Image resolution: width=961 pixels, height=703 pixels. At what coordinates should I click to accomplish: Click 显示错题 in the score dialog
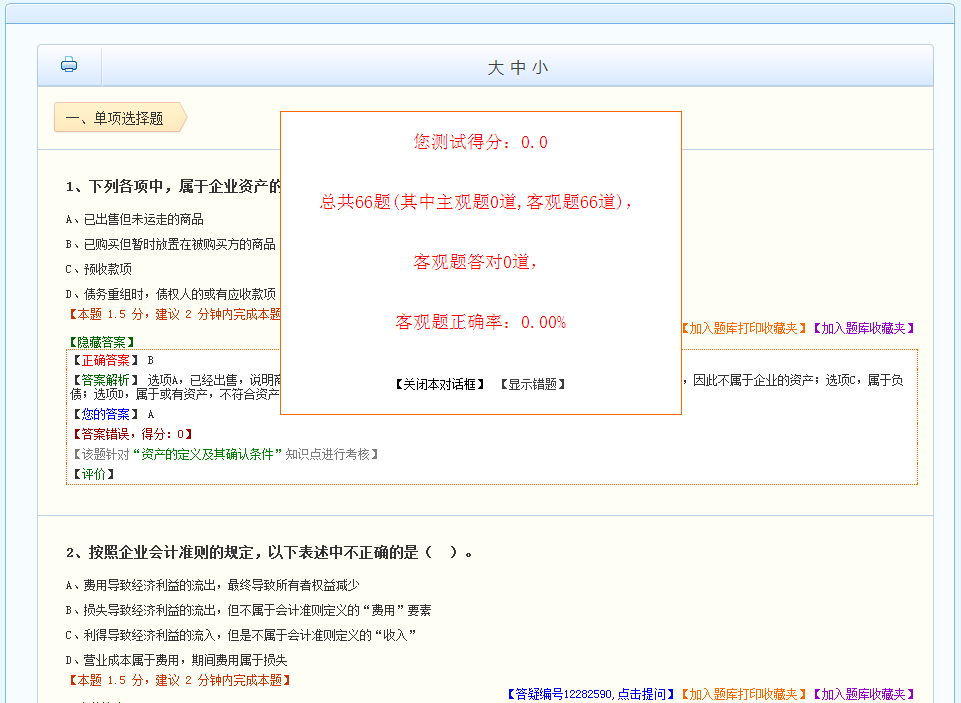(x=533, y=385)
